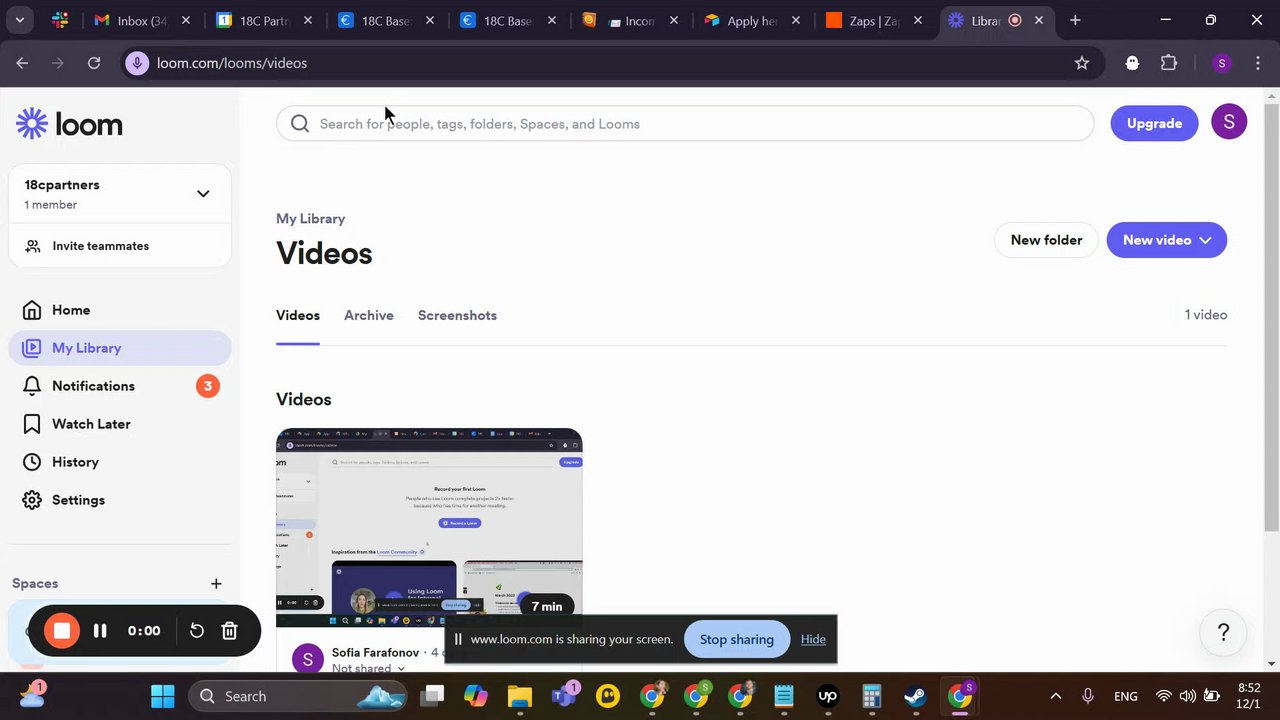
Task: Click the Loom logo
Action: click(x=69, y=124)
